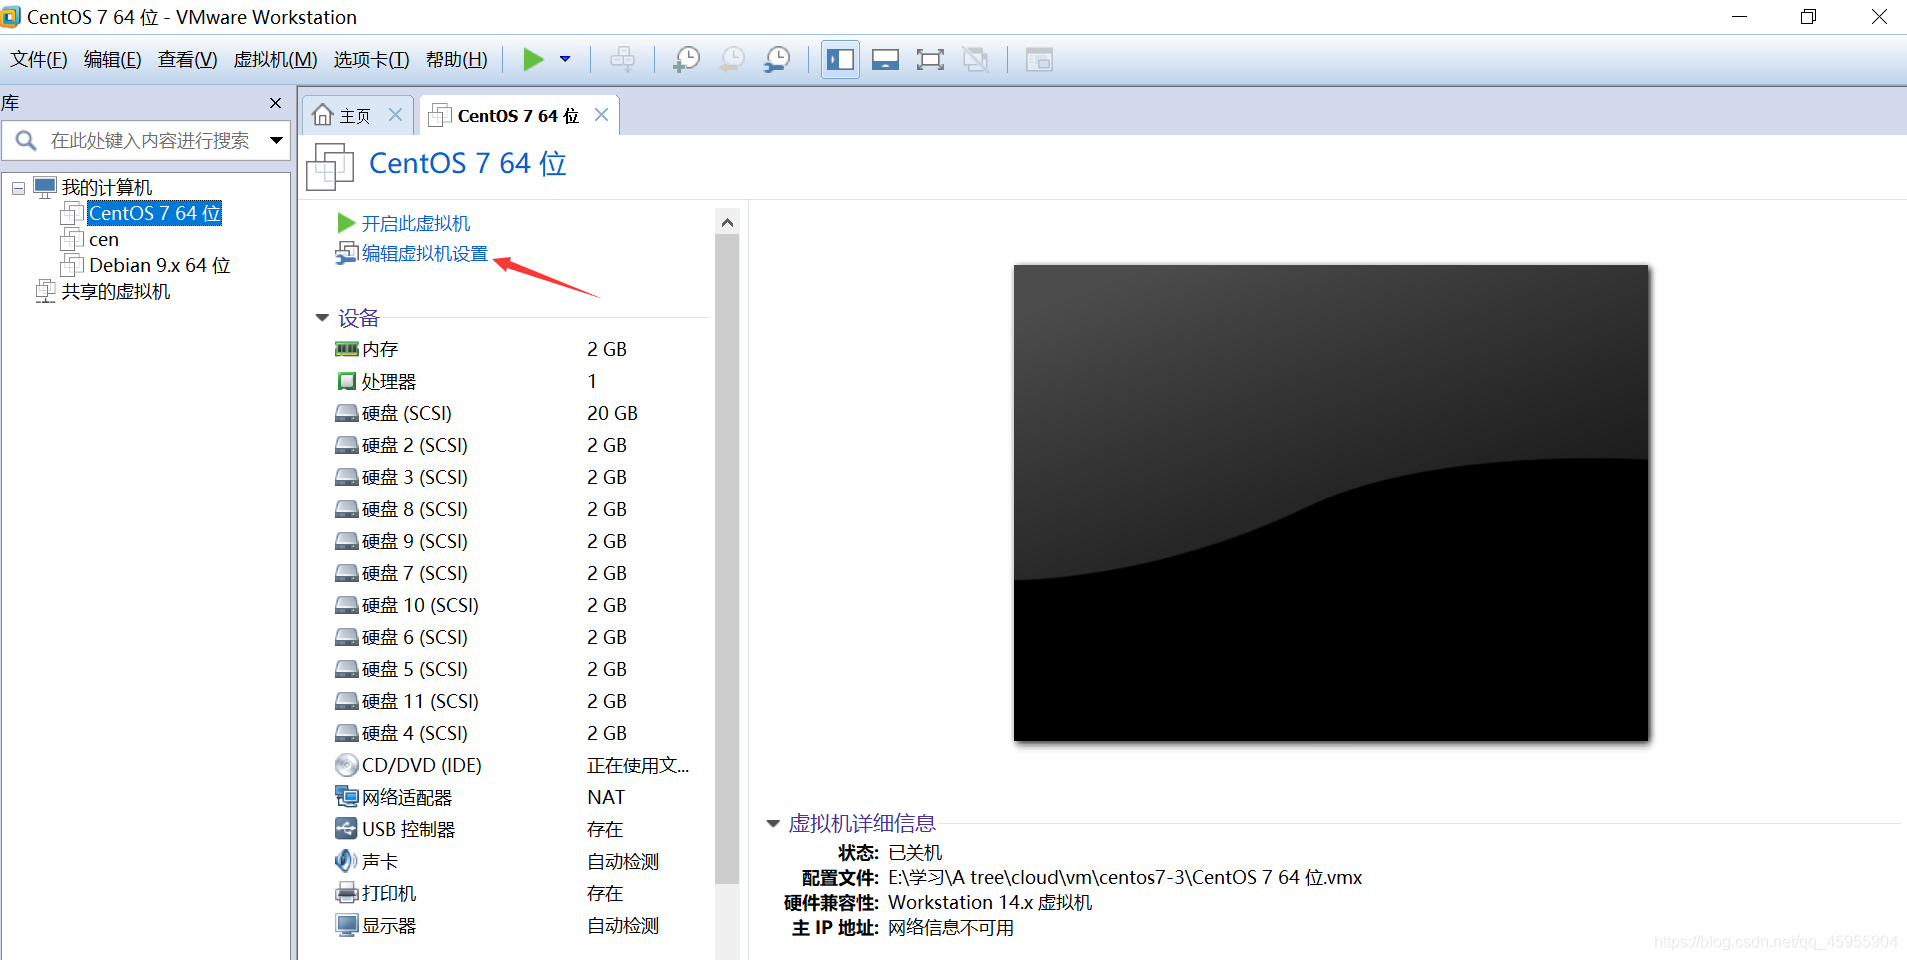Open the snapshot manager toolbar icon

777,60
